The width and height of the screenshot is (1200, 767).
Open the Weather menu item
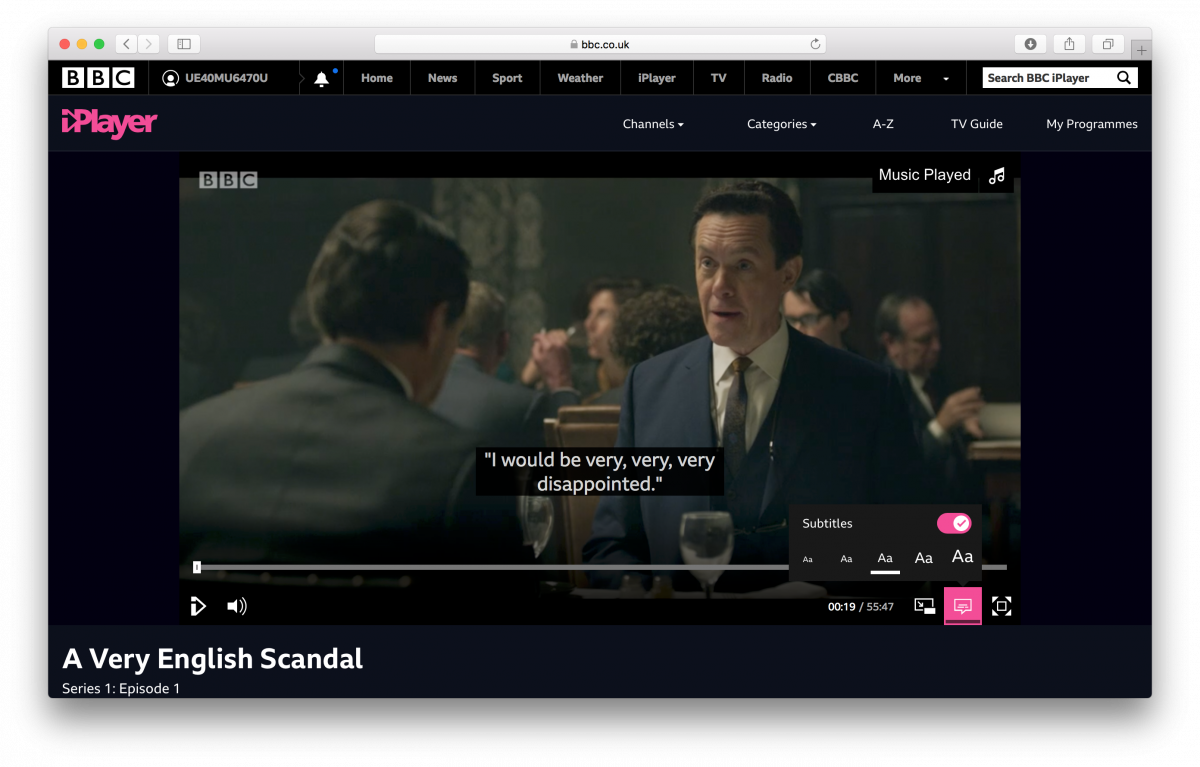pos(580,78)
